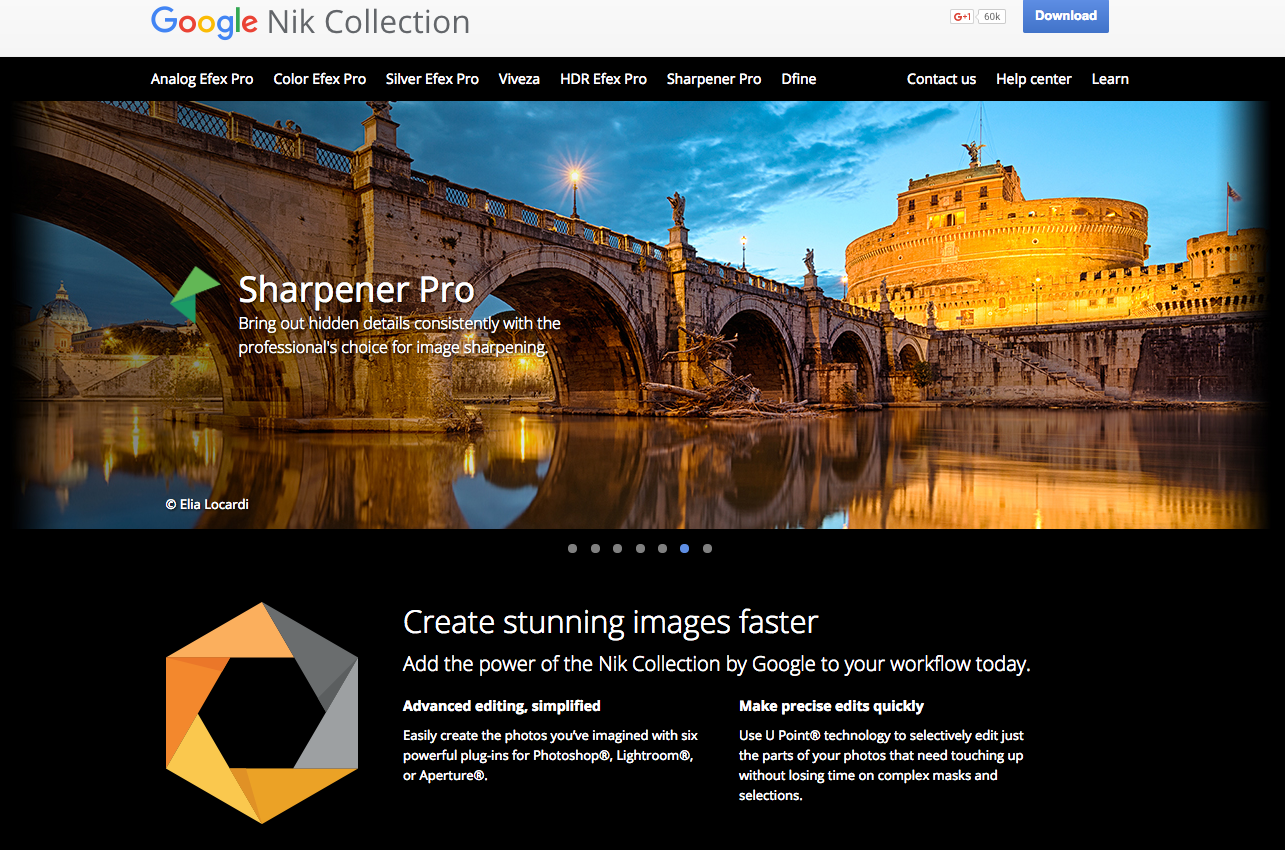Click the 'Bring out hidden details' banner description
1285x850 pixels.
399,336
